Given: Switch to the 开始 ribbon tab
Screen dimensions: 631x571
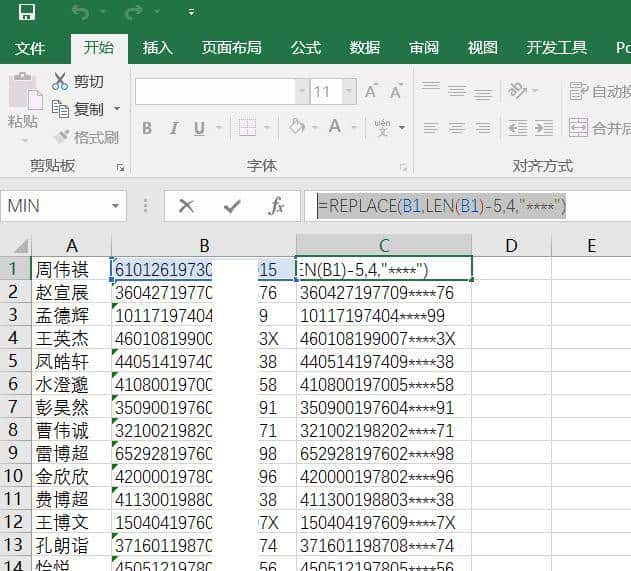Looking at the screenshot, I should tap(99, 48).
